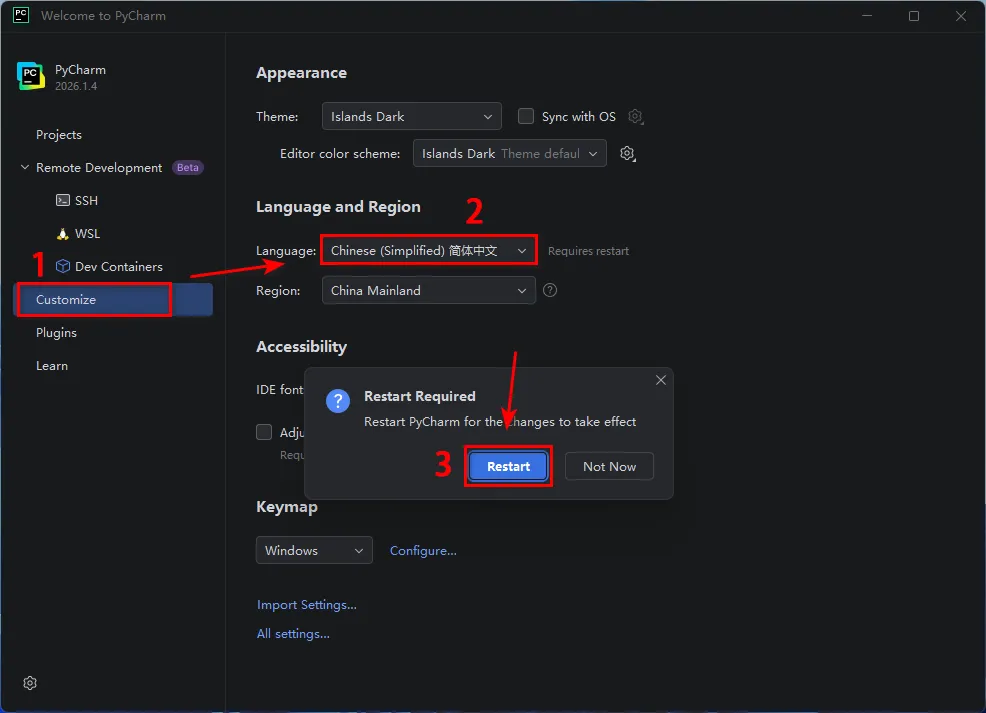Select Remote Development in the sidebar
The width and height of the screenshot is (986, 713).
tap(99, 168)
